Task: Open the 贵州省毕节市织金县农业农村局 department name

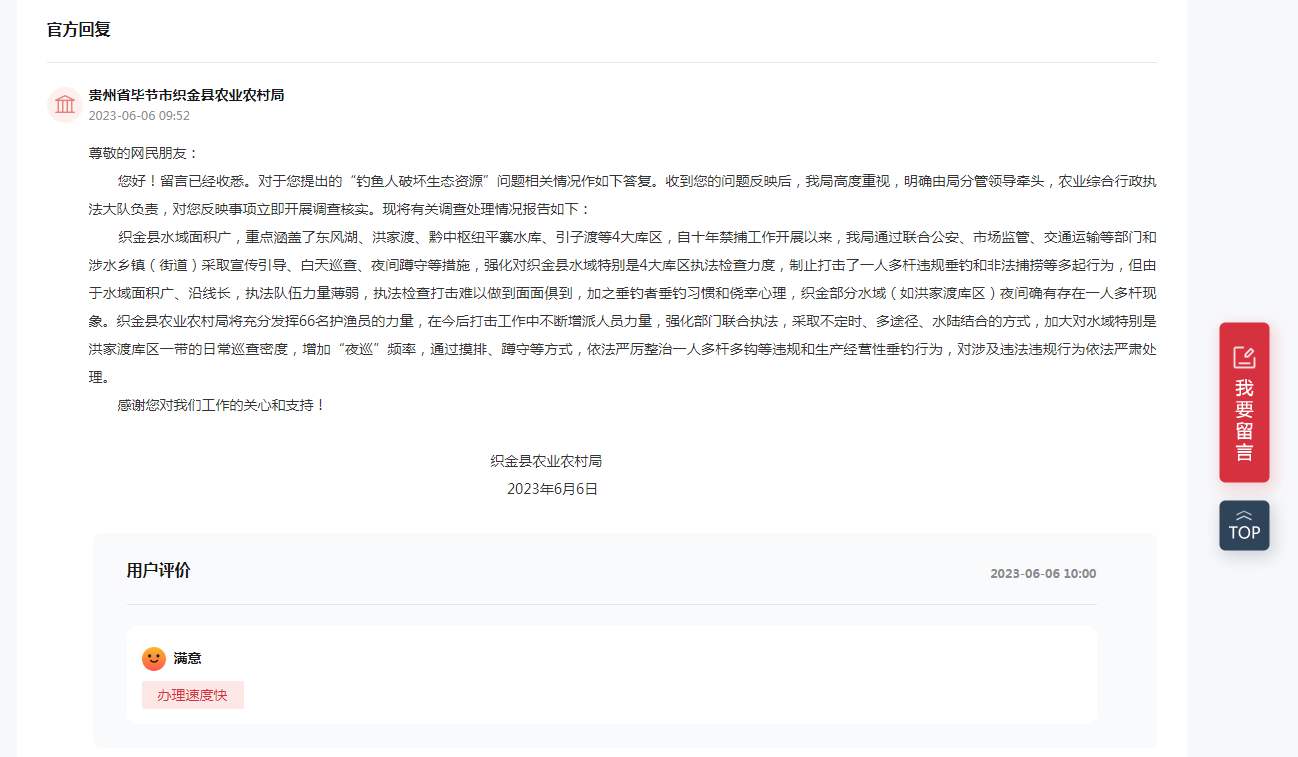Action: [186, 95]
